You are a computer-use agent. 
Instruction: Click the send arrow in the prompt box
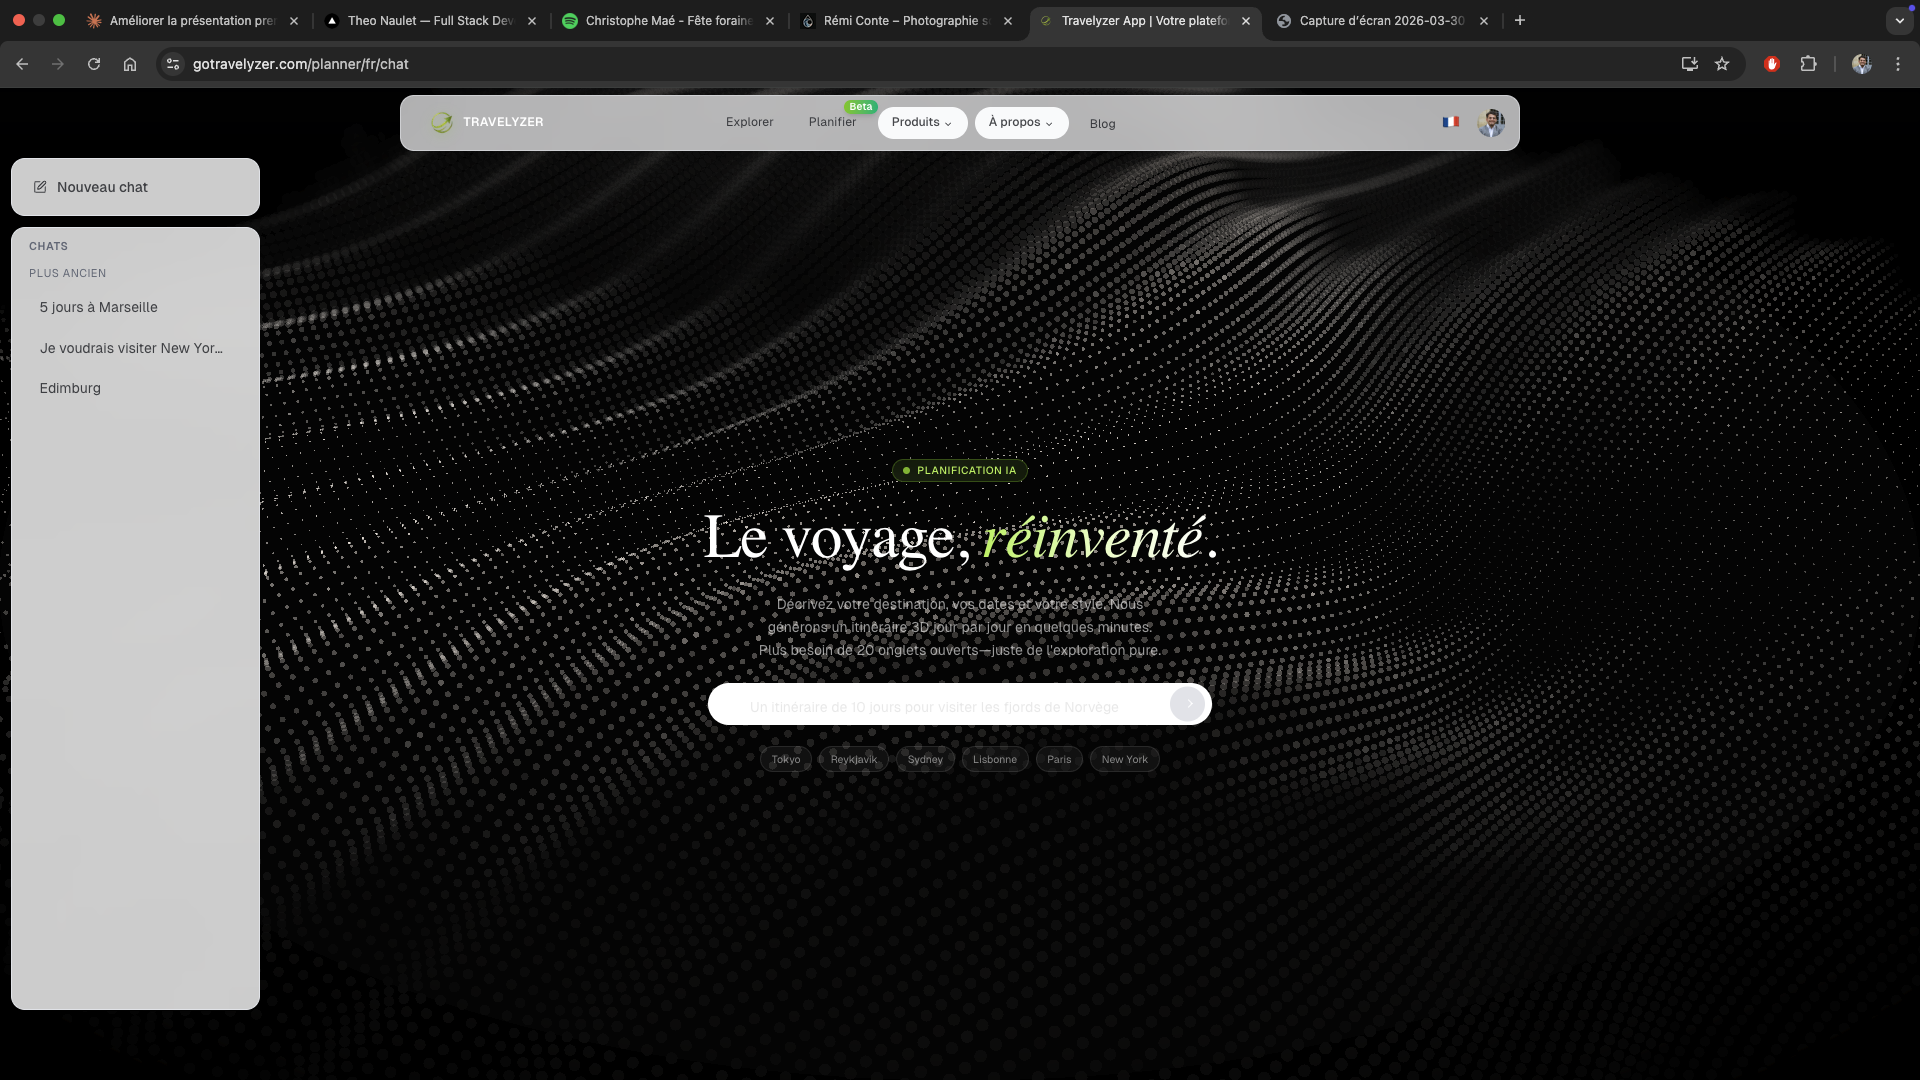[x=1188, y=704]
